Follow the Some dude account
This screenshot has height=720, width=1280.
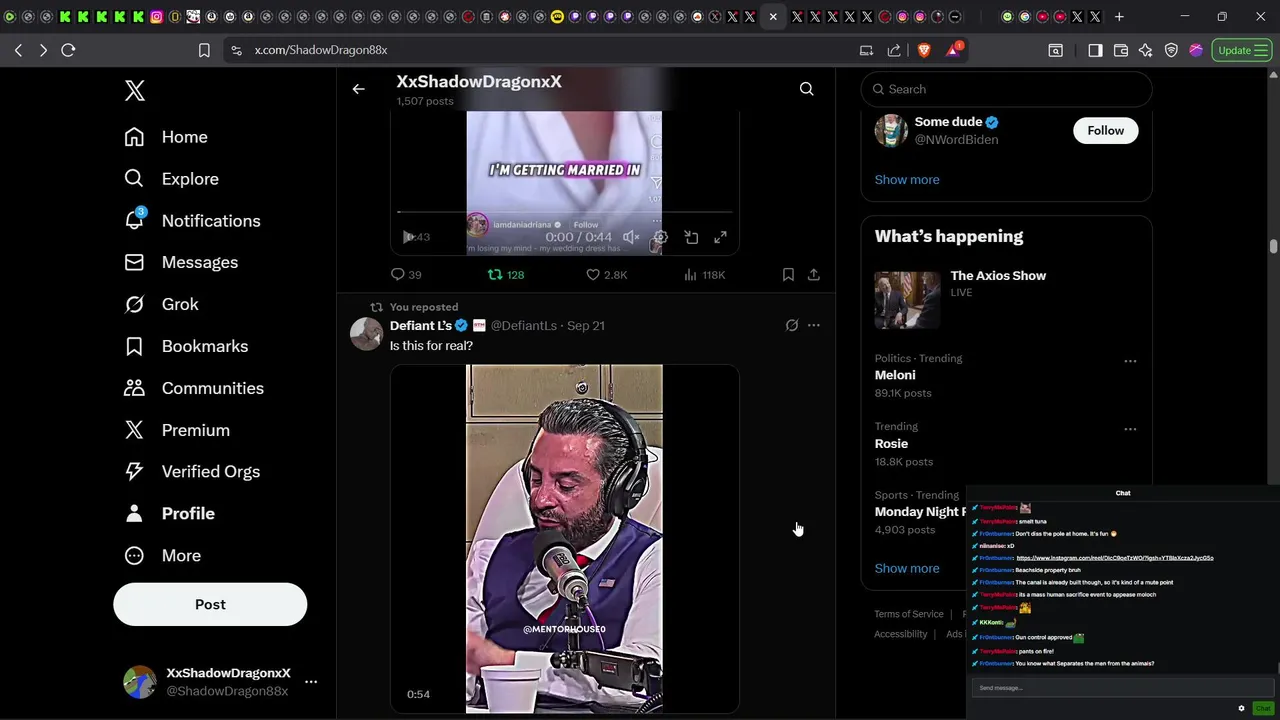pos(1105,131)
